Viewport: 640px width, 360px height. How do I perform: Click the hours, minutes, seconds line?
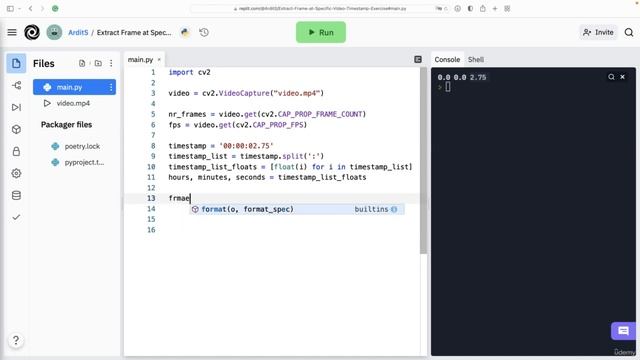[267, 177]
